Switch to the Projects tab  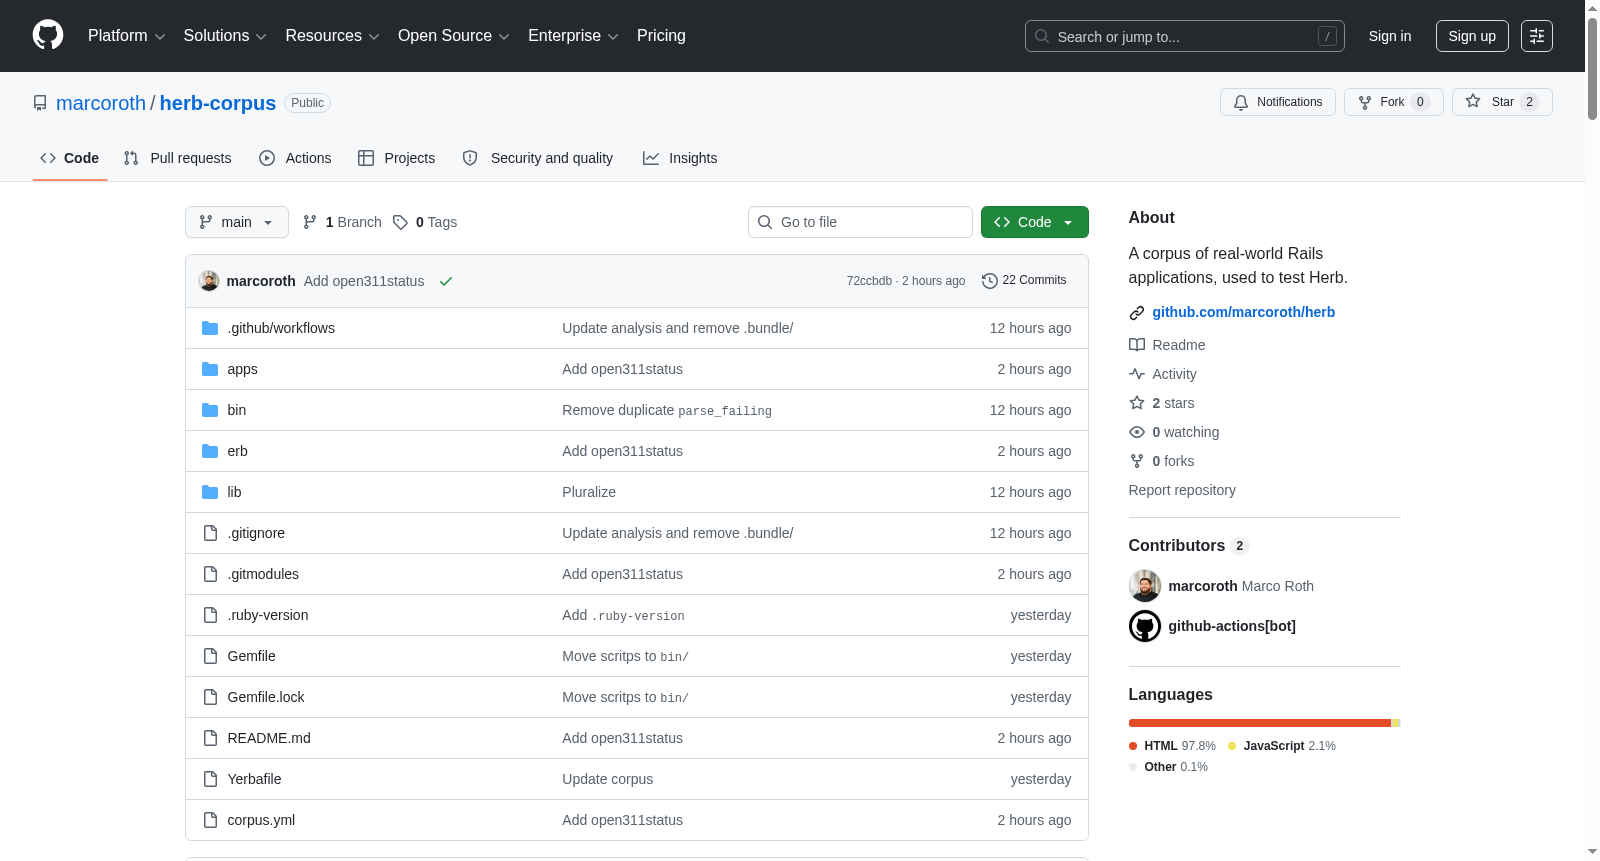pyautogui.click(x=397, y=158)
